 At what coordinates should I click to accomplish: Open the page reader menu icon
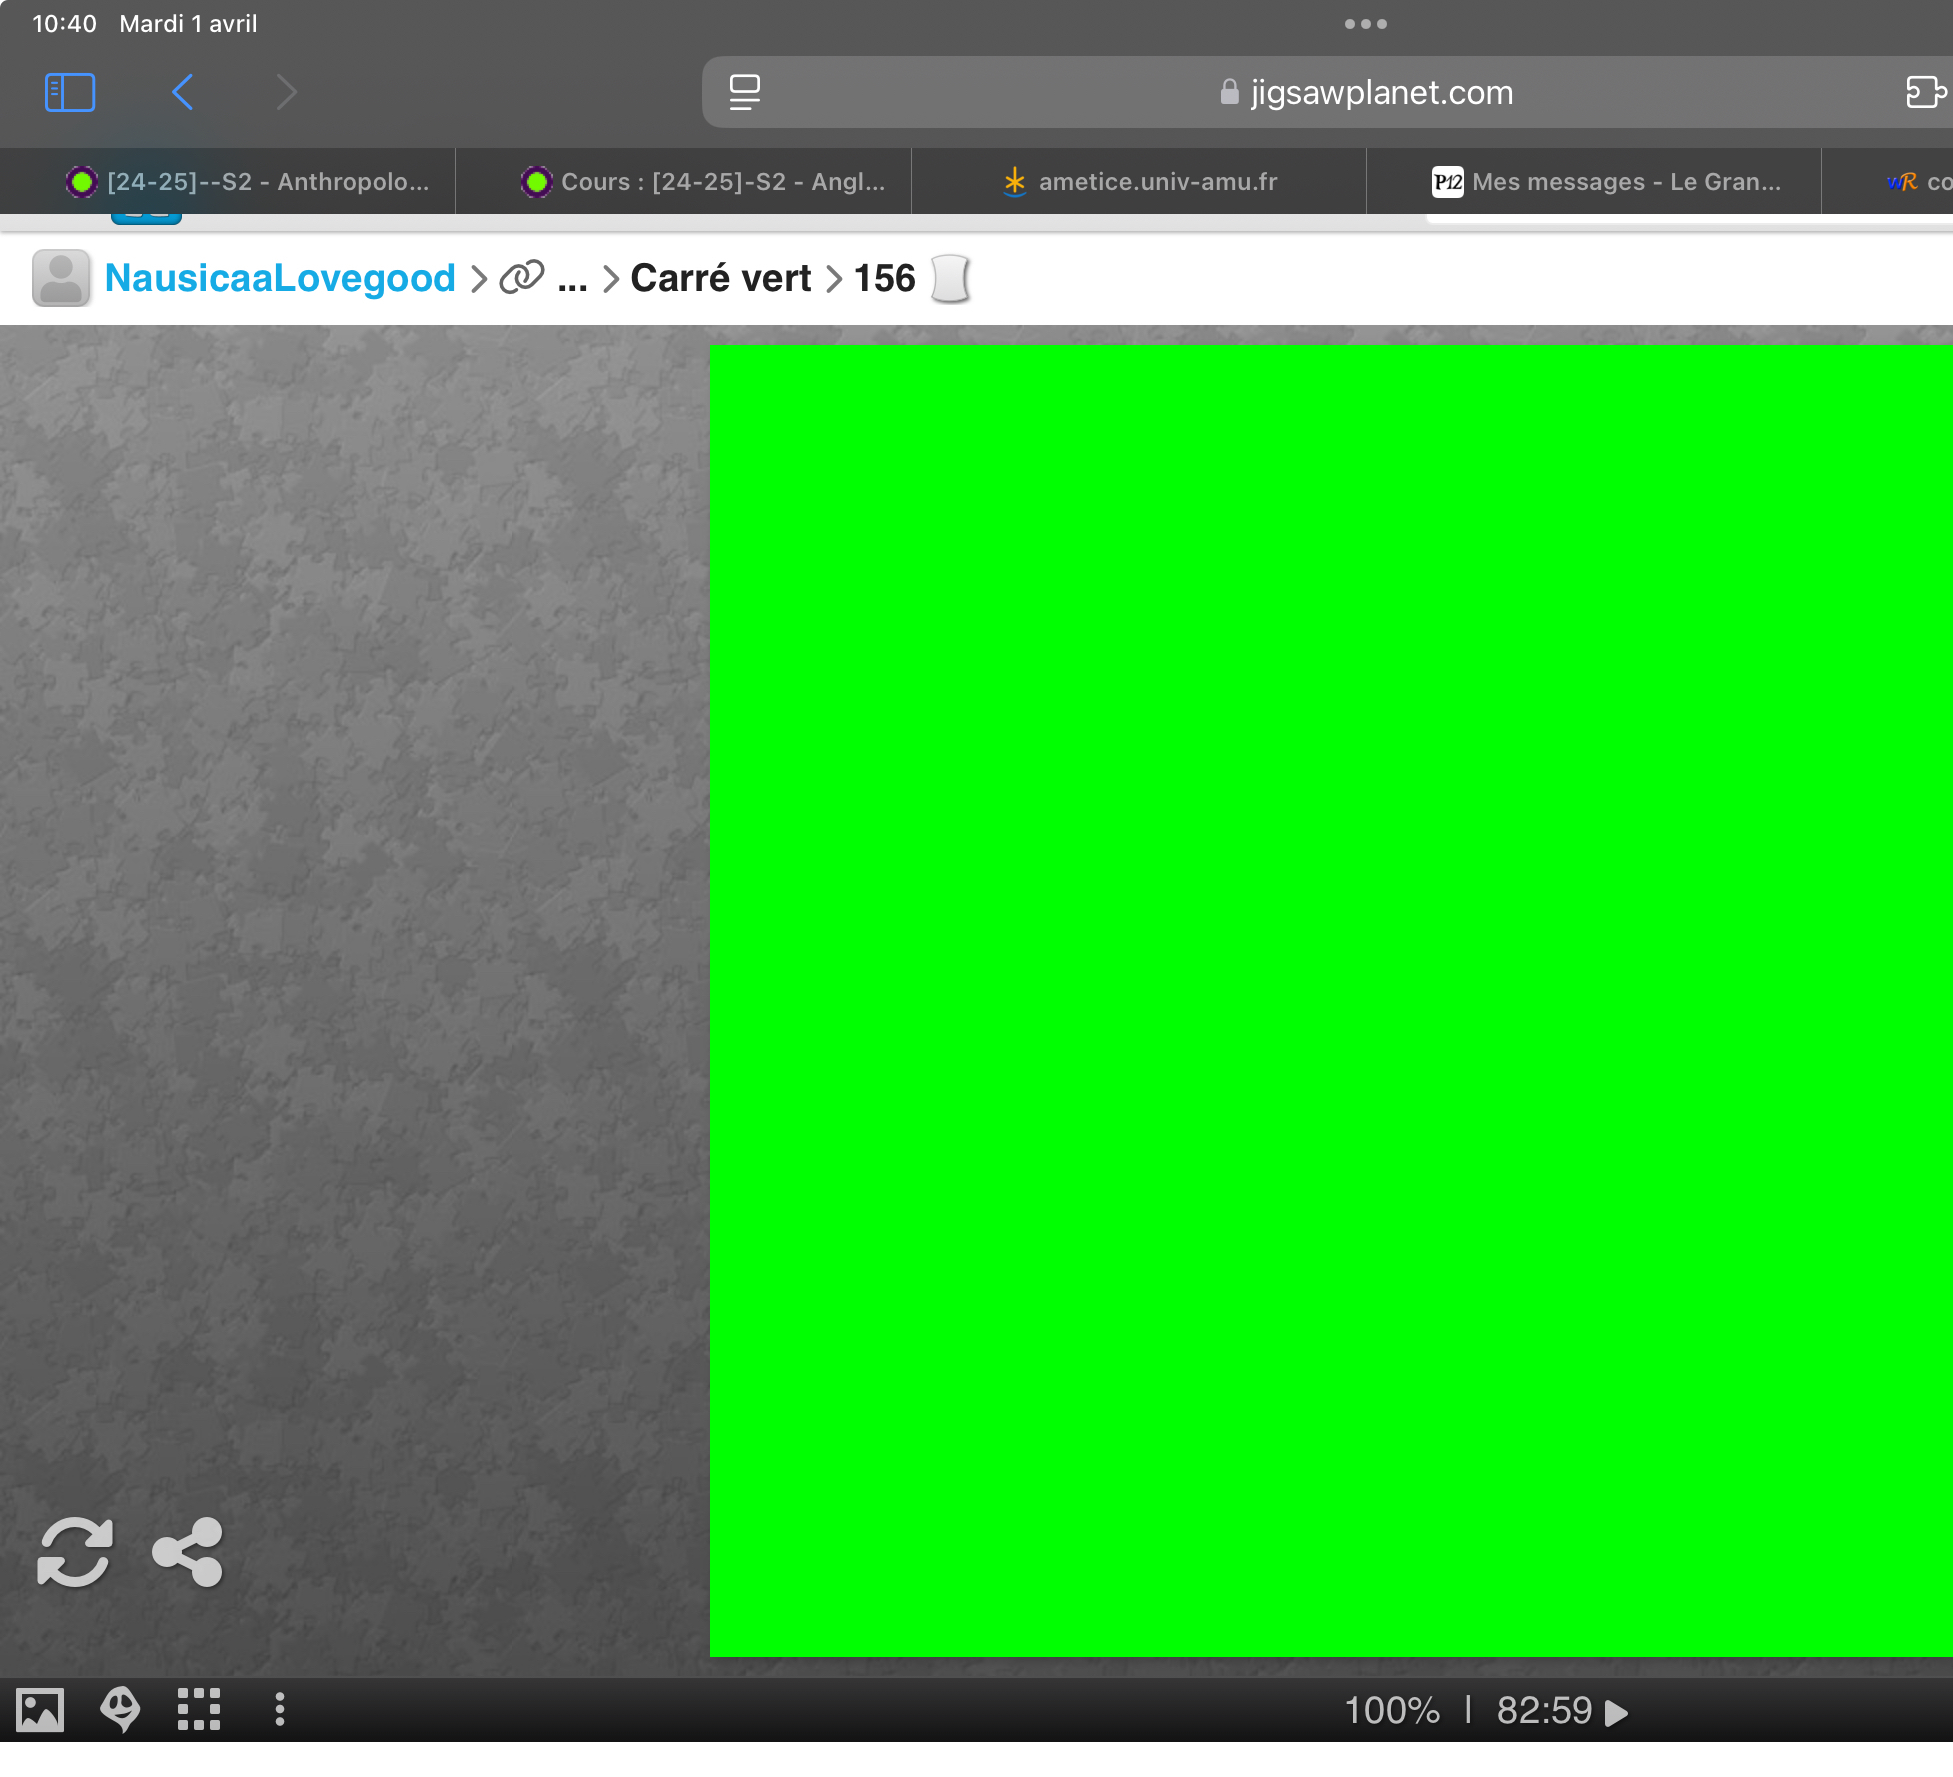pos(745,93)
